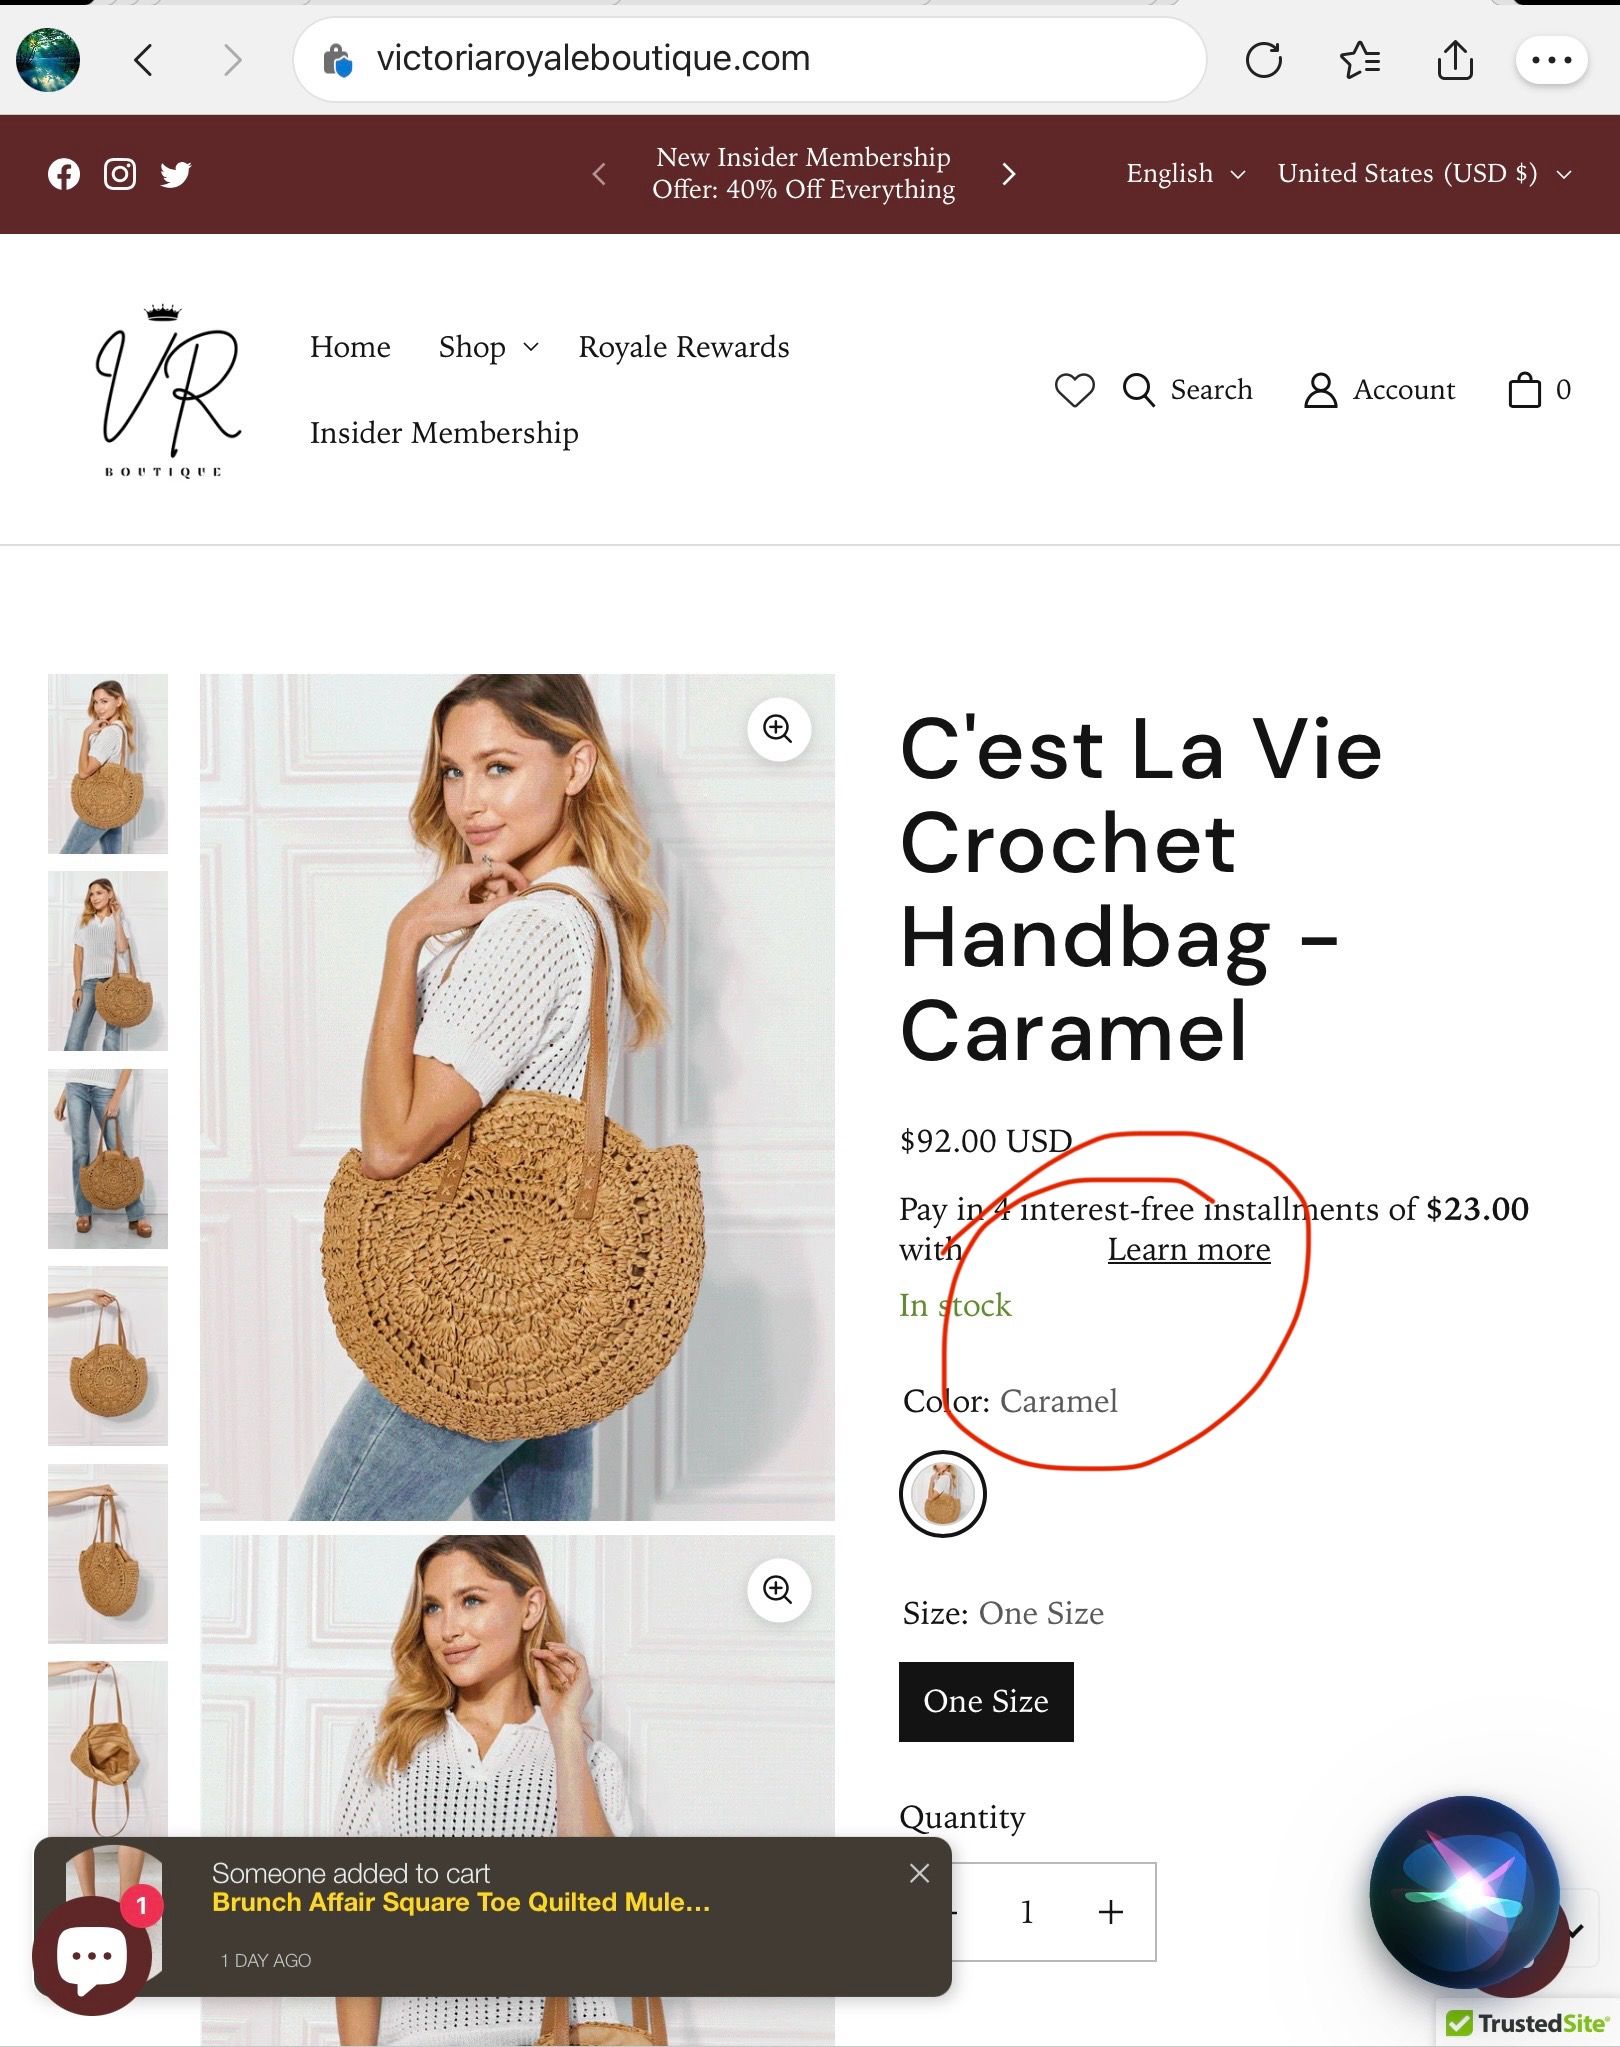Increase quantity with the plus button
Screen dimensions: 1620x2047
(1110, 1912)
